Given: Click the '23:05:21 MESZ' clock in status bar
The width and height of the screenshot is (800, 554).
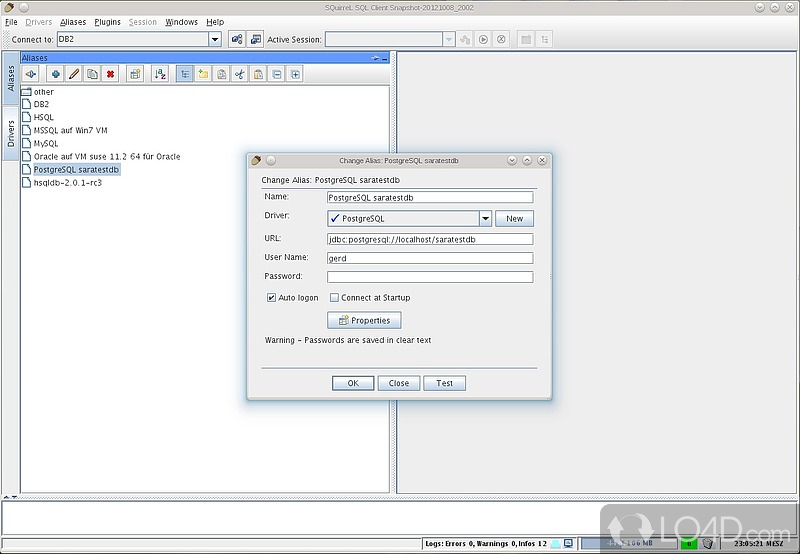Looking at the screenshot, I should click(x=758, y=544).
